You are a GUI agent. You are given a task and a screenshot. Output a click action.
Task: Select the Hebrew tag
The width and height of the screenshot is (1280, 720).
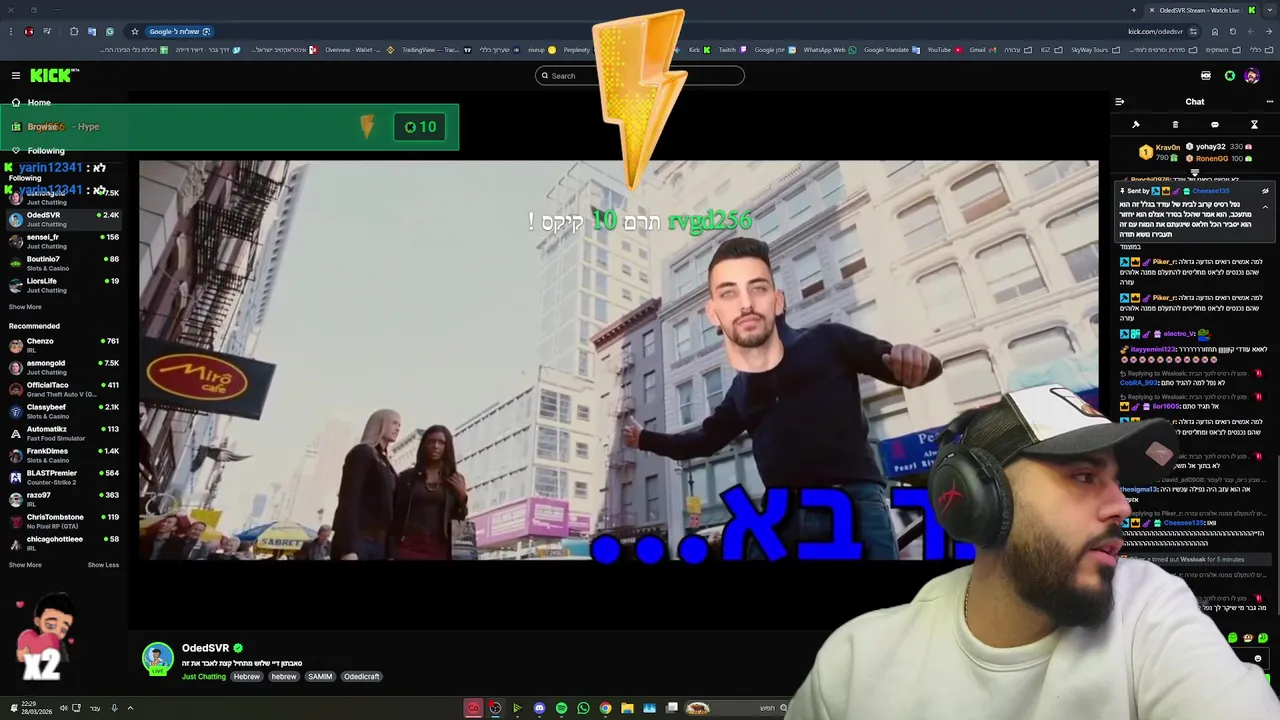click(247, 677)
